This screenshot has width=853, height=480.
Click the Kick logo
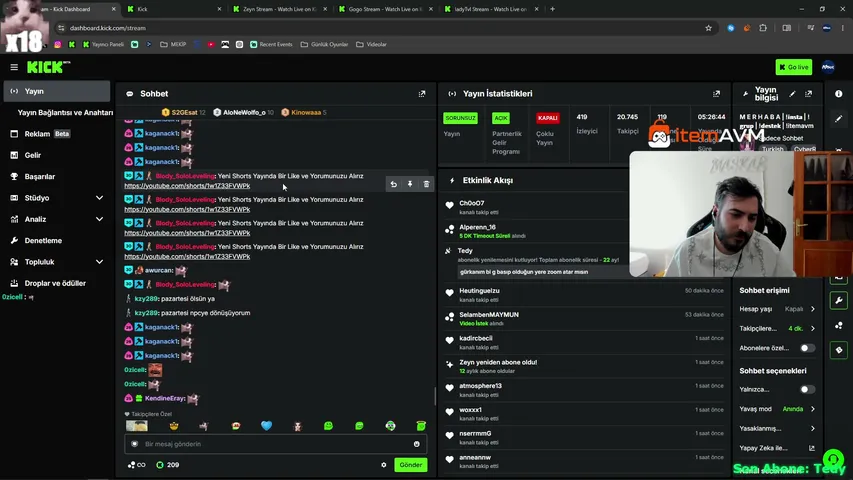pos(48,67)
